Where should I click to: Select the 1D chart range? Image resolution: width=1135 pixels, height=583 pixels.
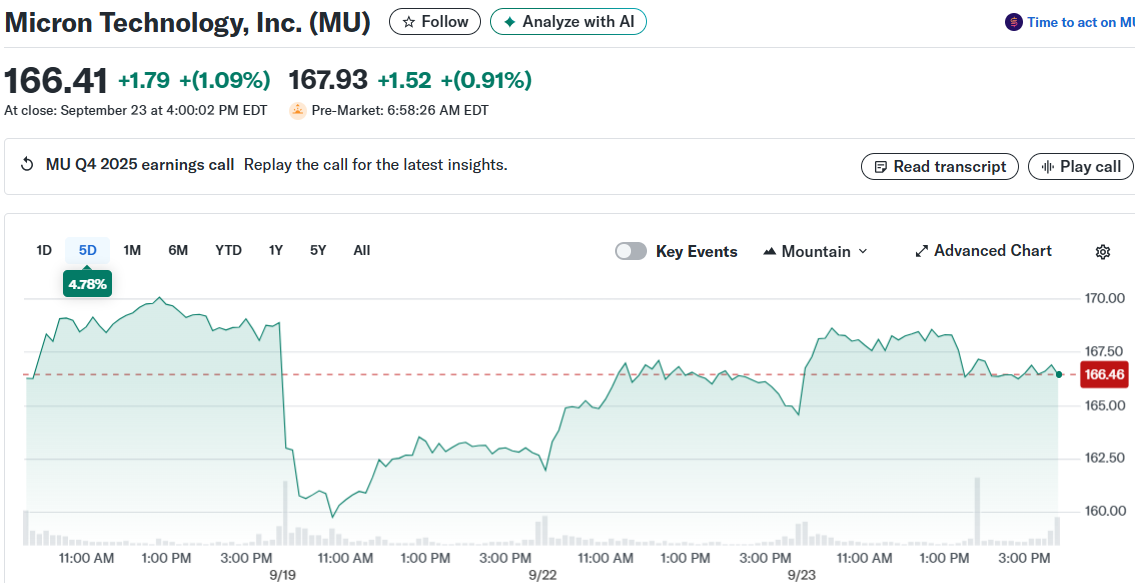click(x=44, y=251)
